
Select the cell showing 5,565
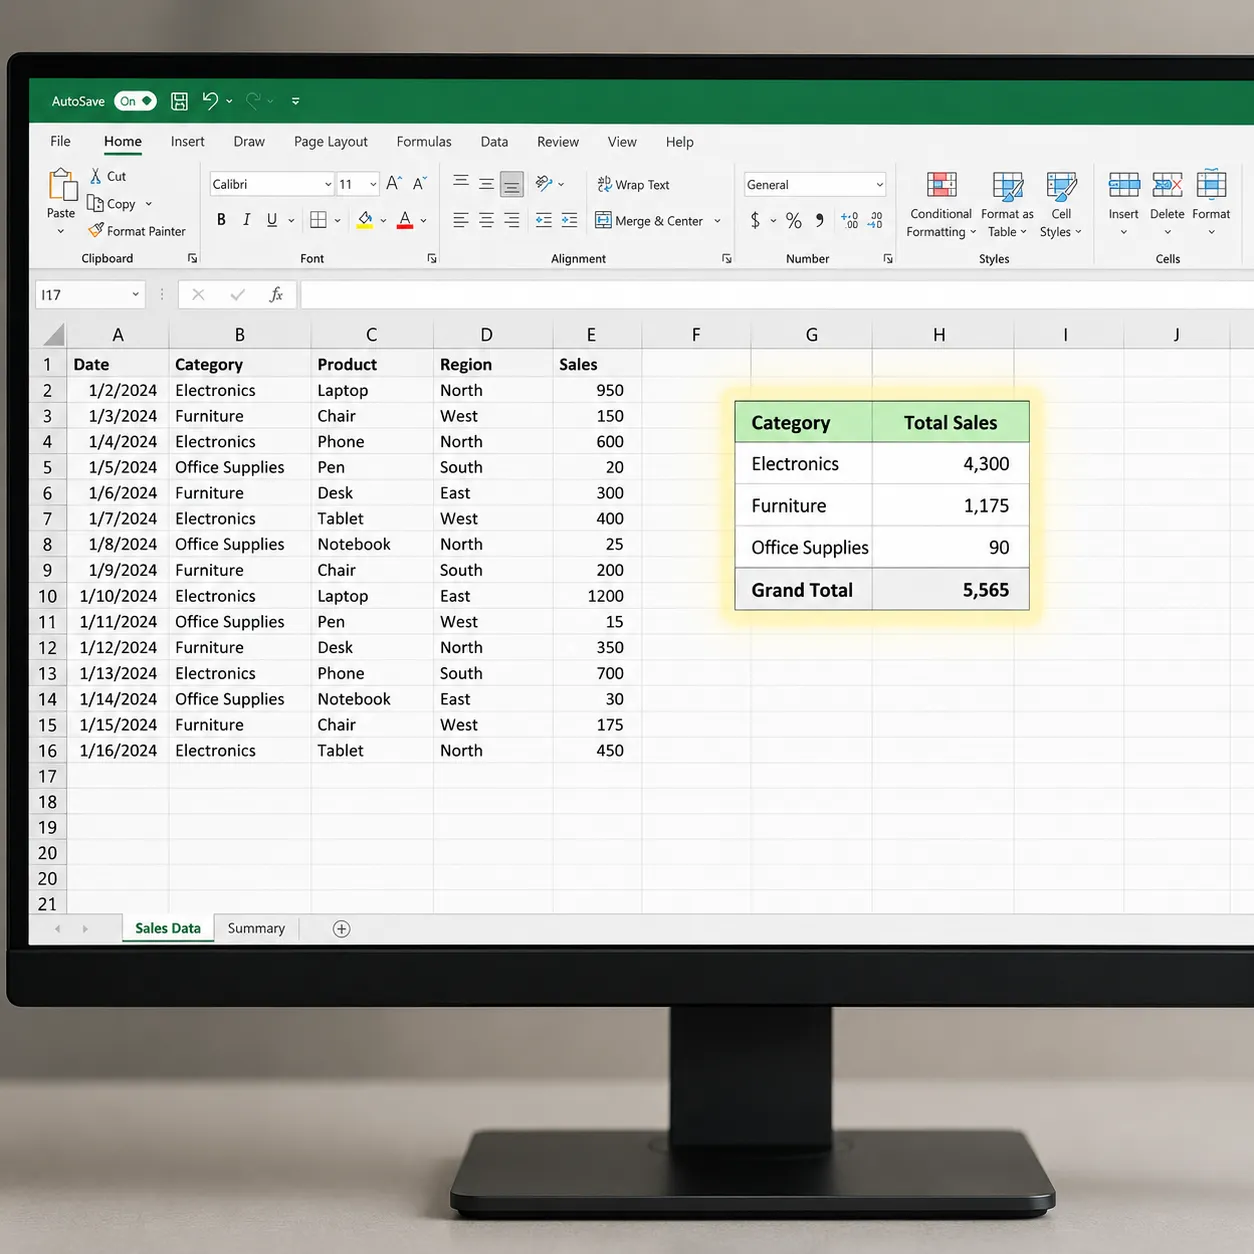[x=951, y=590]
